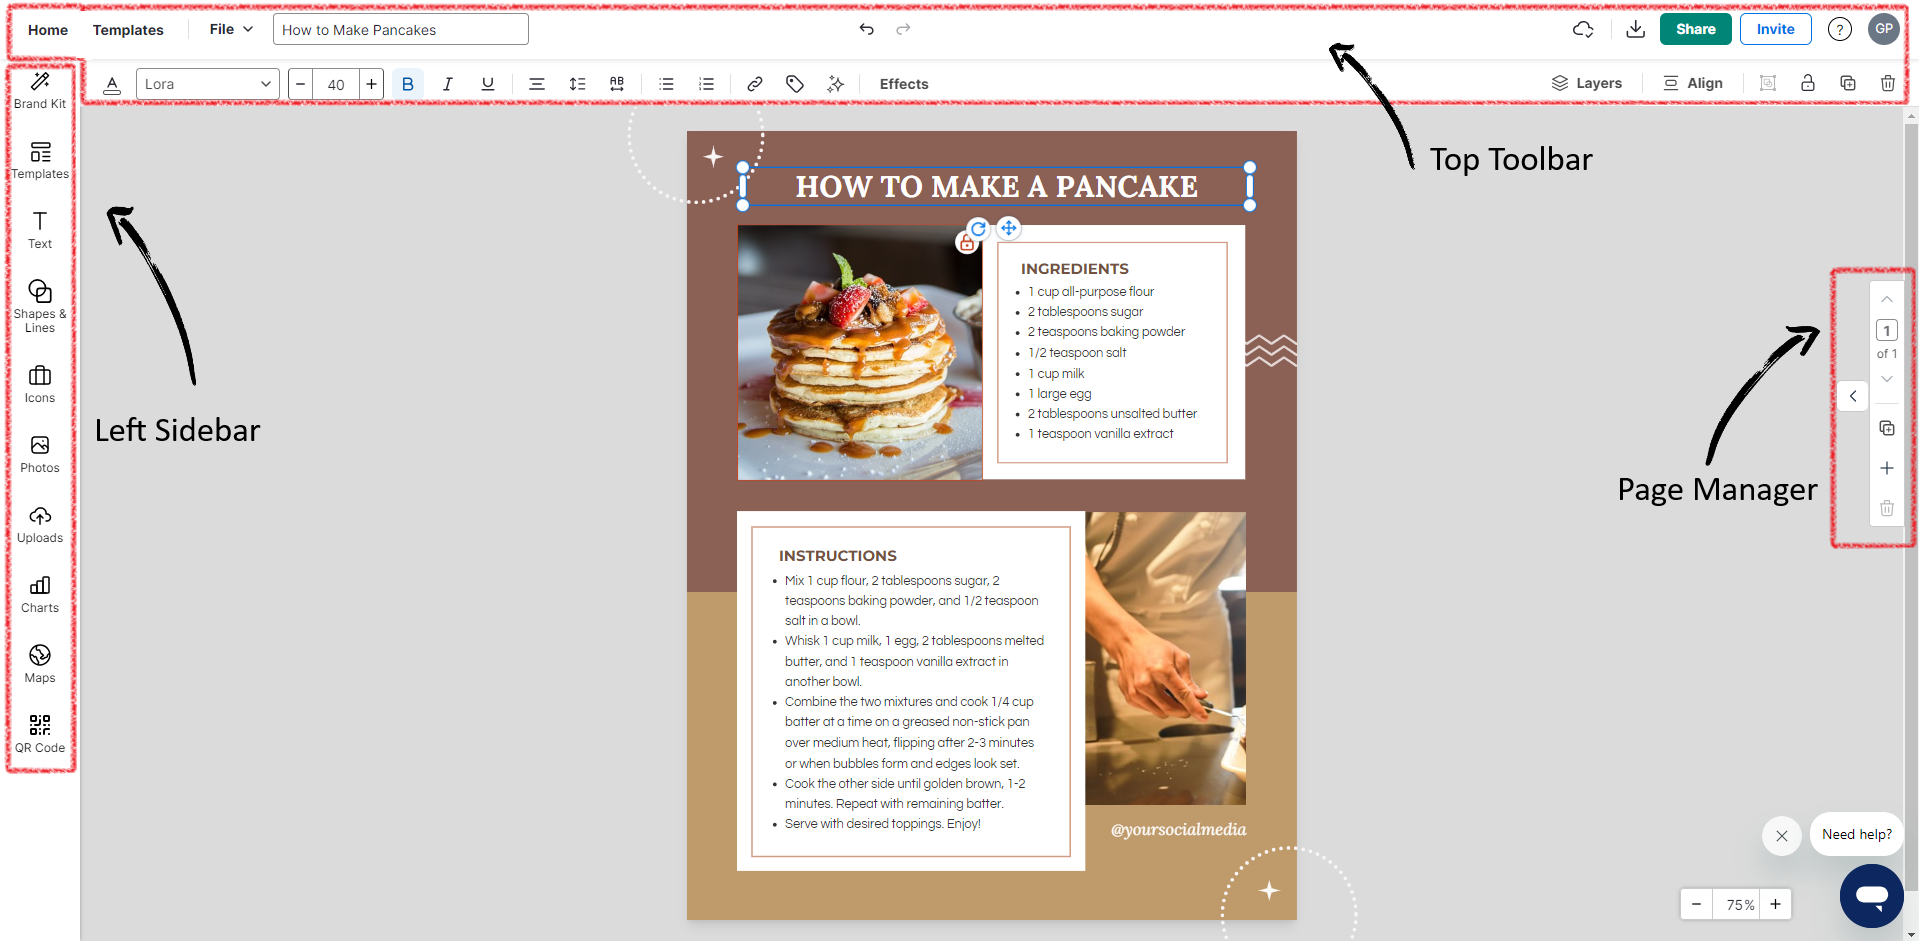Click the Invite button
Image resolution: width=1919 pixels, height=943 pixels.
[1775, 29]
